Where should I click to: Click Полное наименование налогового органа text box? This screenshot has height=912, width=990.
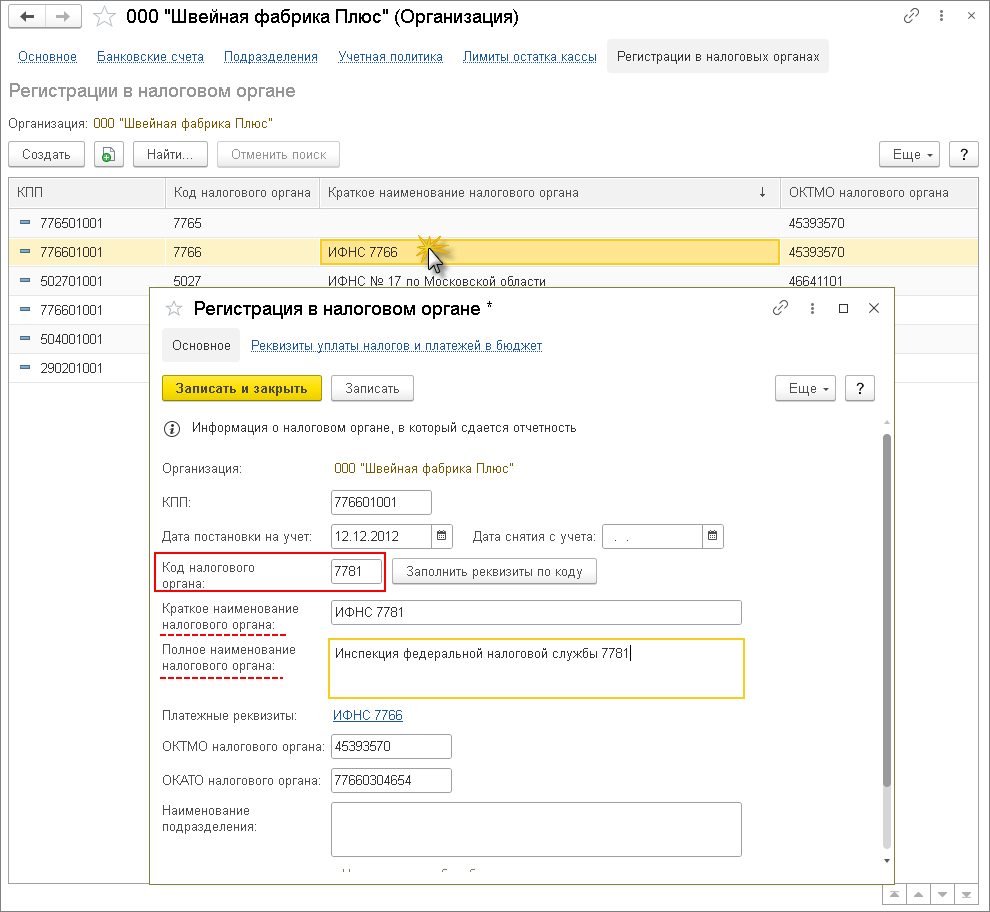(x=536, y=669)
